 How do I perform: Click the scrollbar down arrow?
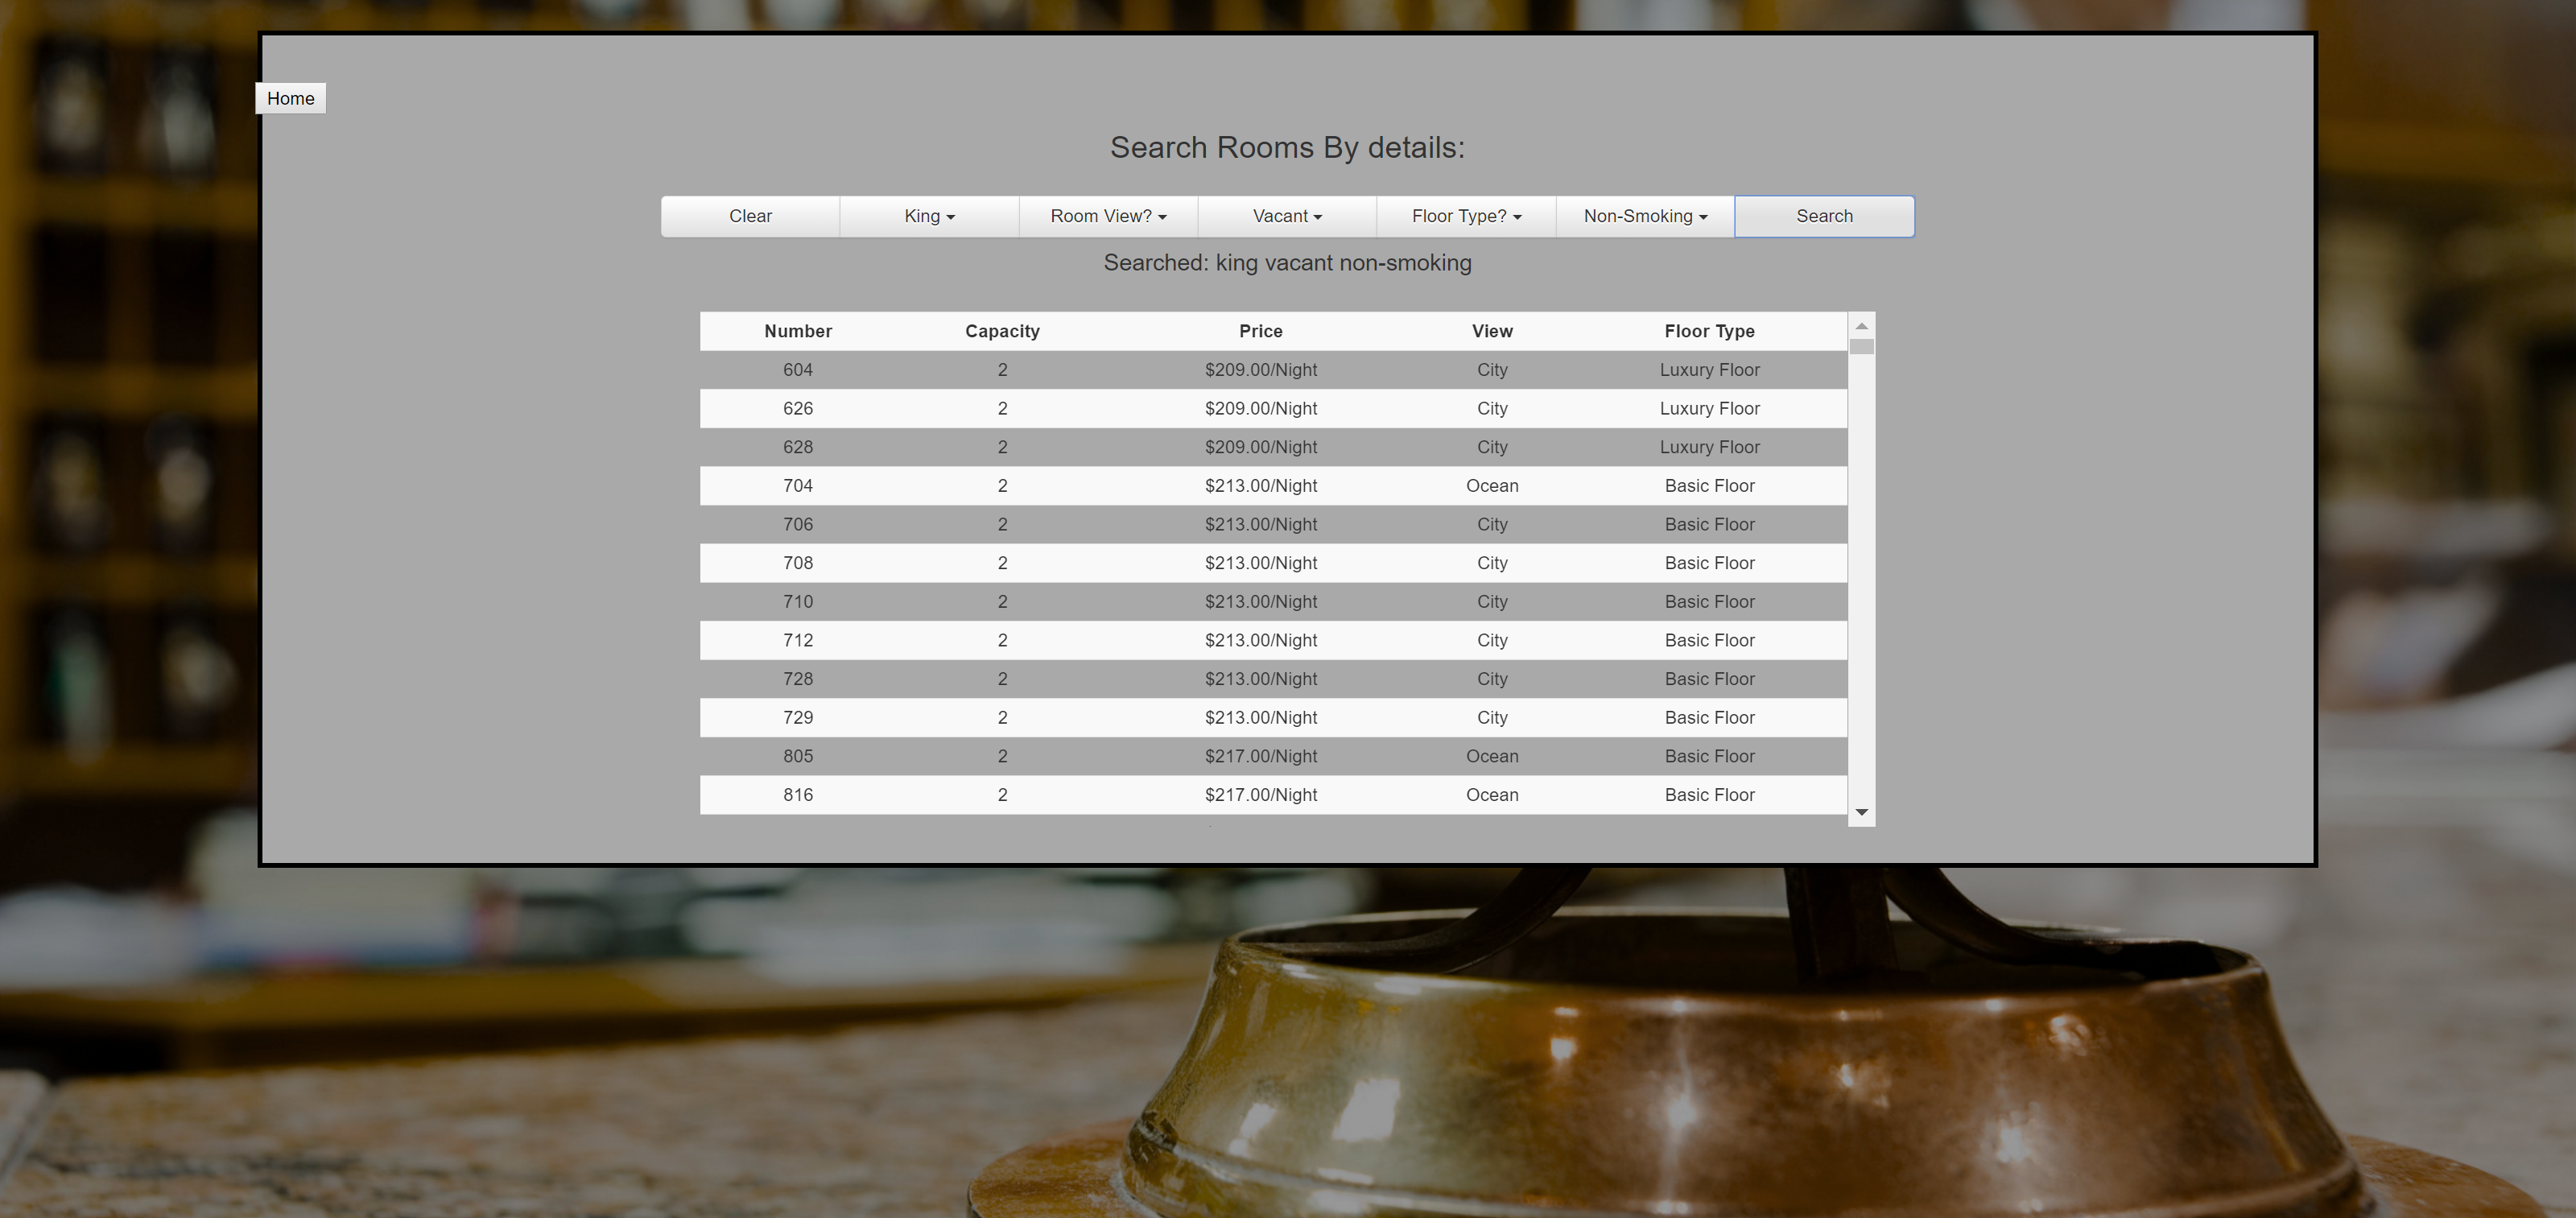tap(1861, 812)
